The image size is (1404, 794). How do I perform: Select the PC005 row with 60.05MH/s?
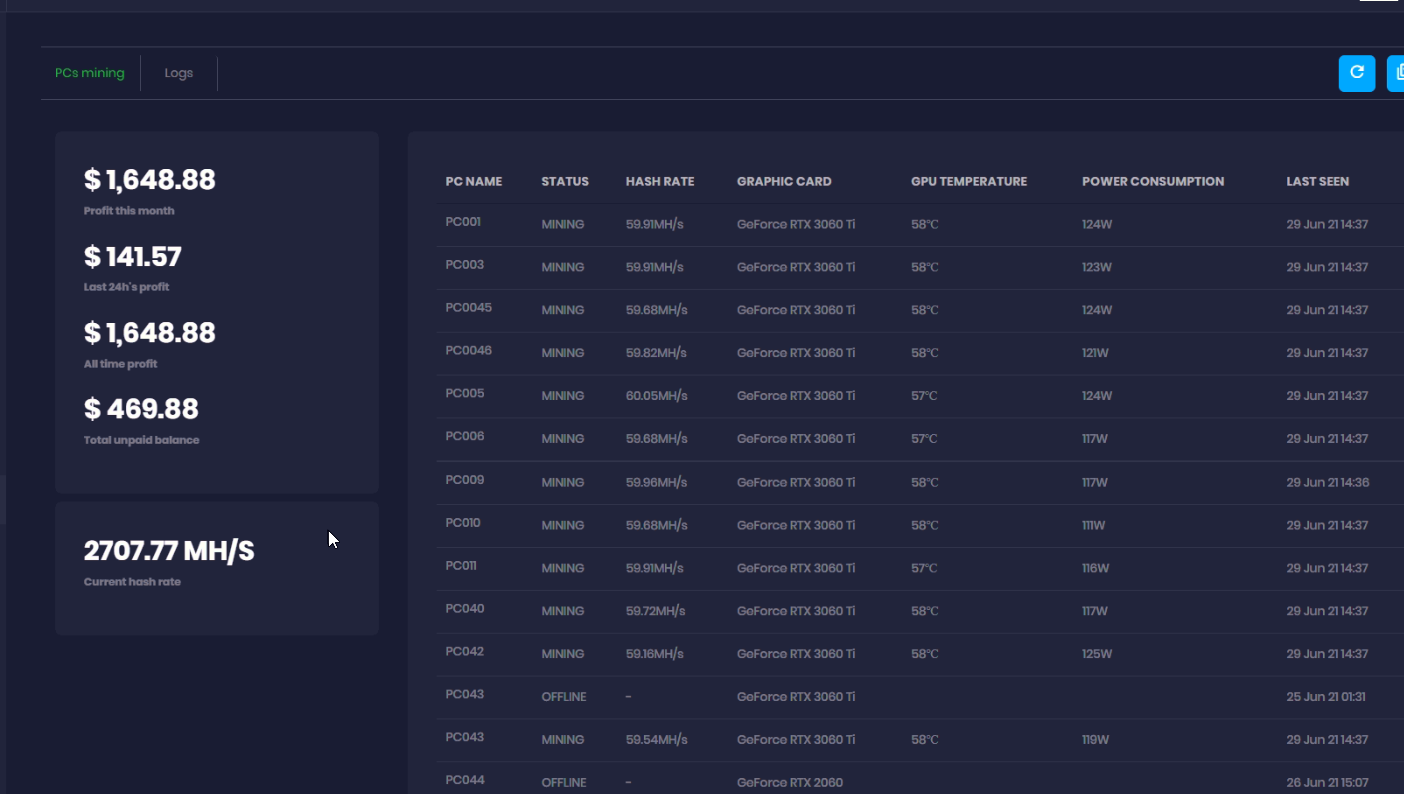click(x=465, y=394)
